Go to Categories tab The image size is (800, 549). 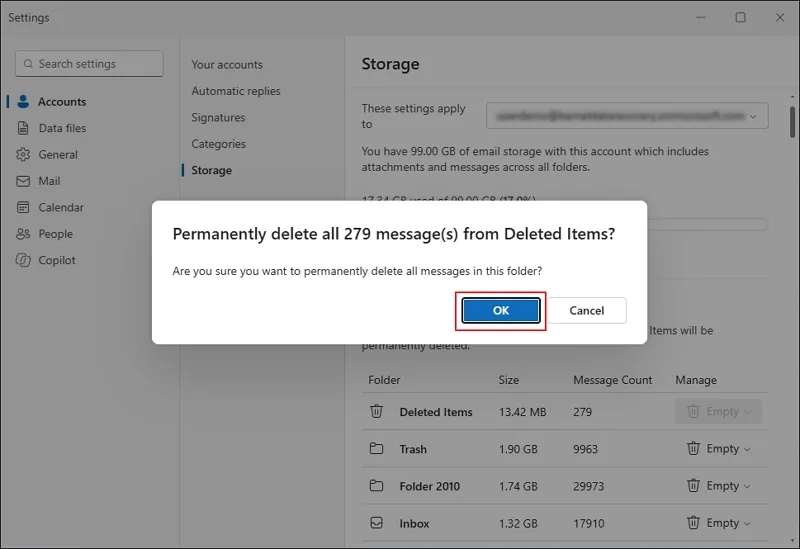(x=218, y=144)
